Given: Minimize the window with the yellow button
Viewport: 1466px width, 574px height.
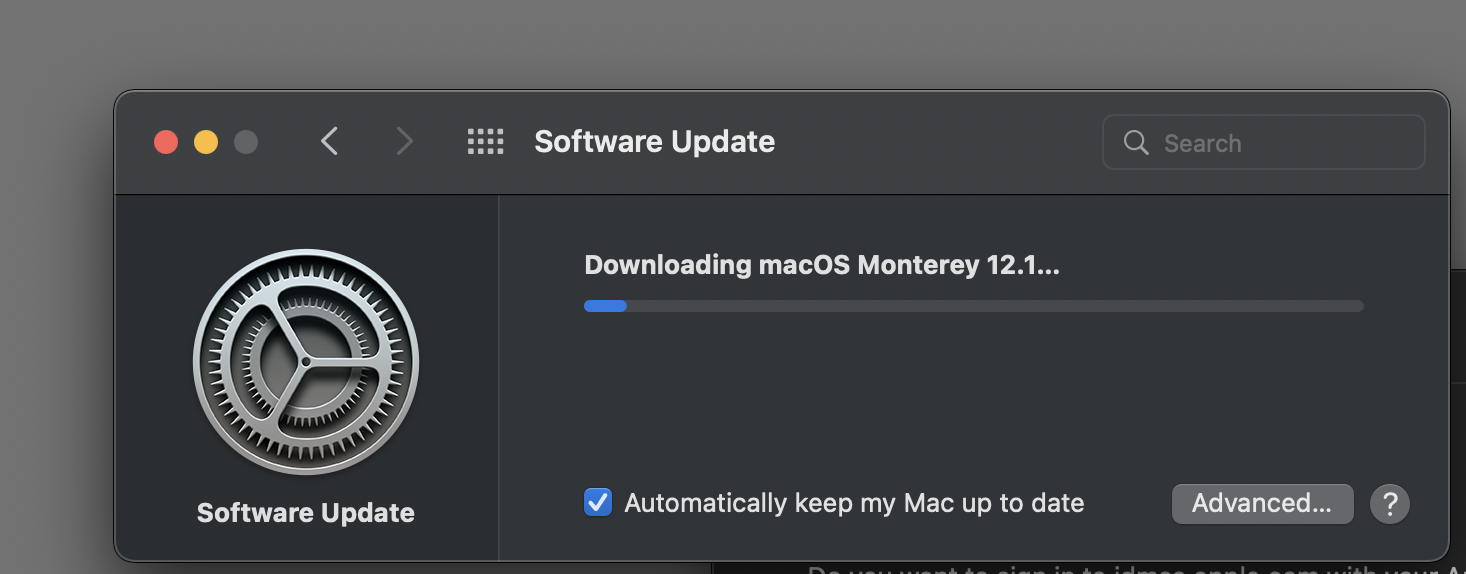Looking at the screenshot, I should (206, 142).
